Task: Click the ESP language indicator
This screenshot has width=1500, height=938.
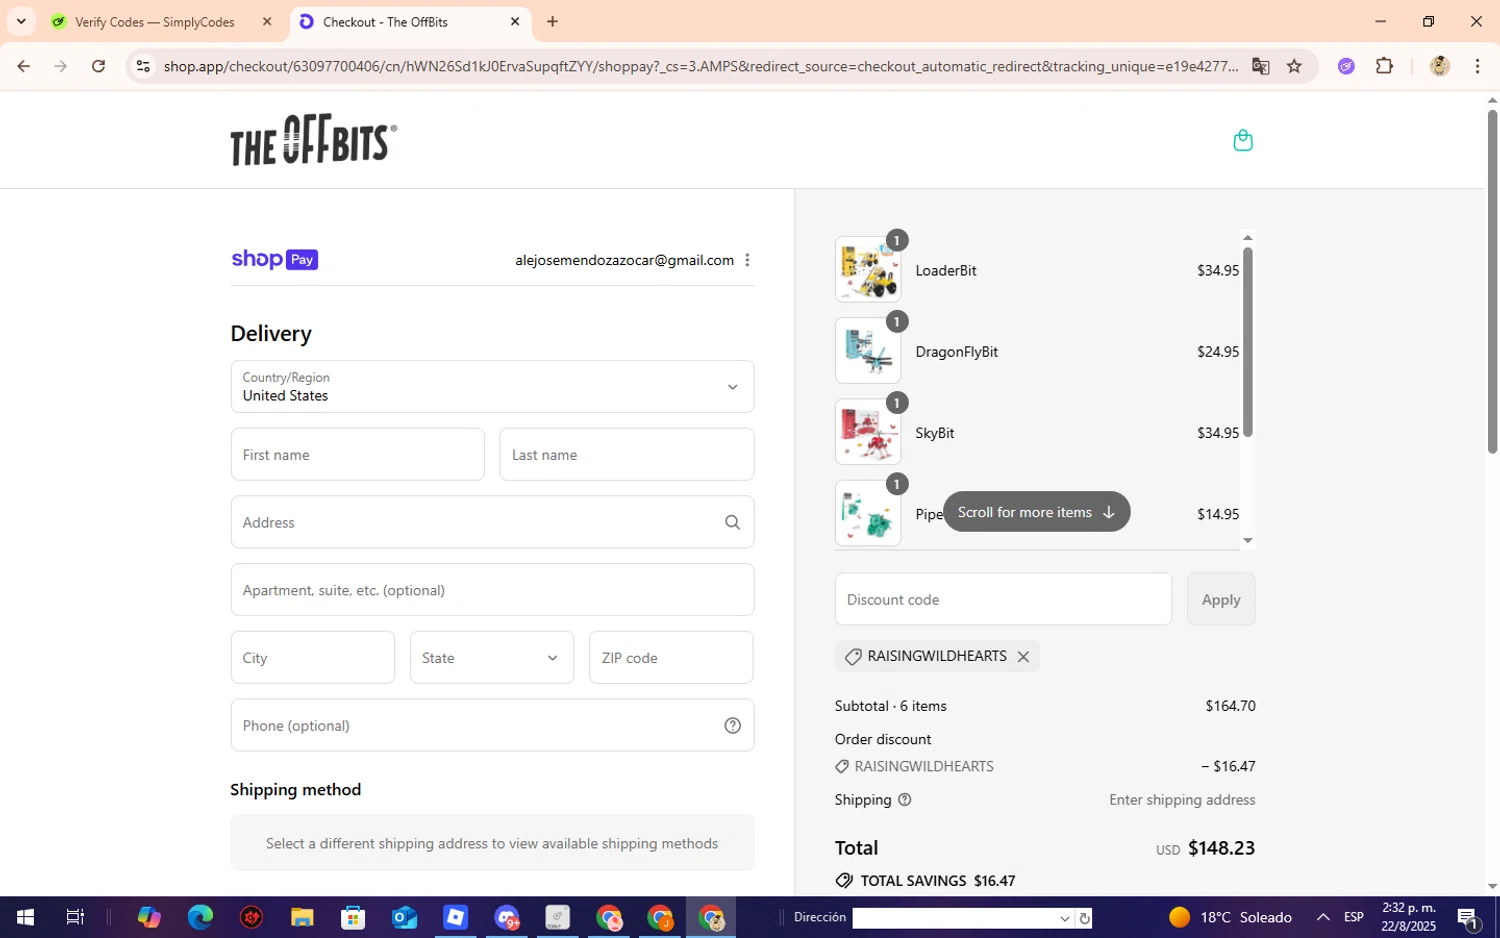Action: tap(1354, 917)
